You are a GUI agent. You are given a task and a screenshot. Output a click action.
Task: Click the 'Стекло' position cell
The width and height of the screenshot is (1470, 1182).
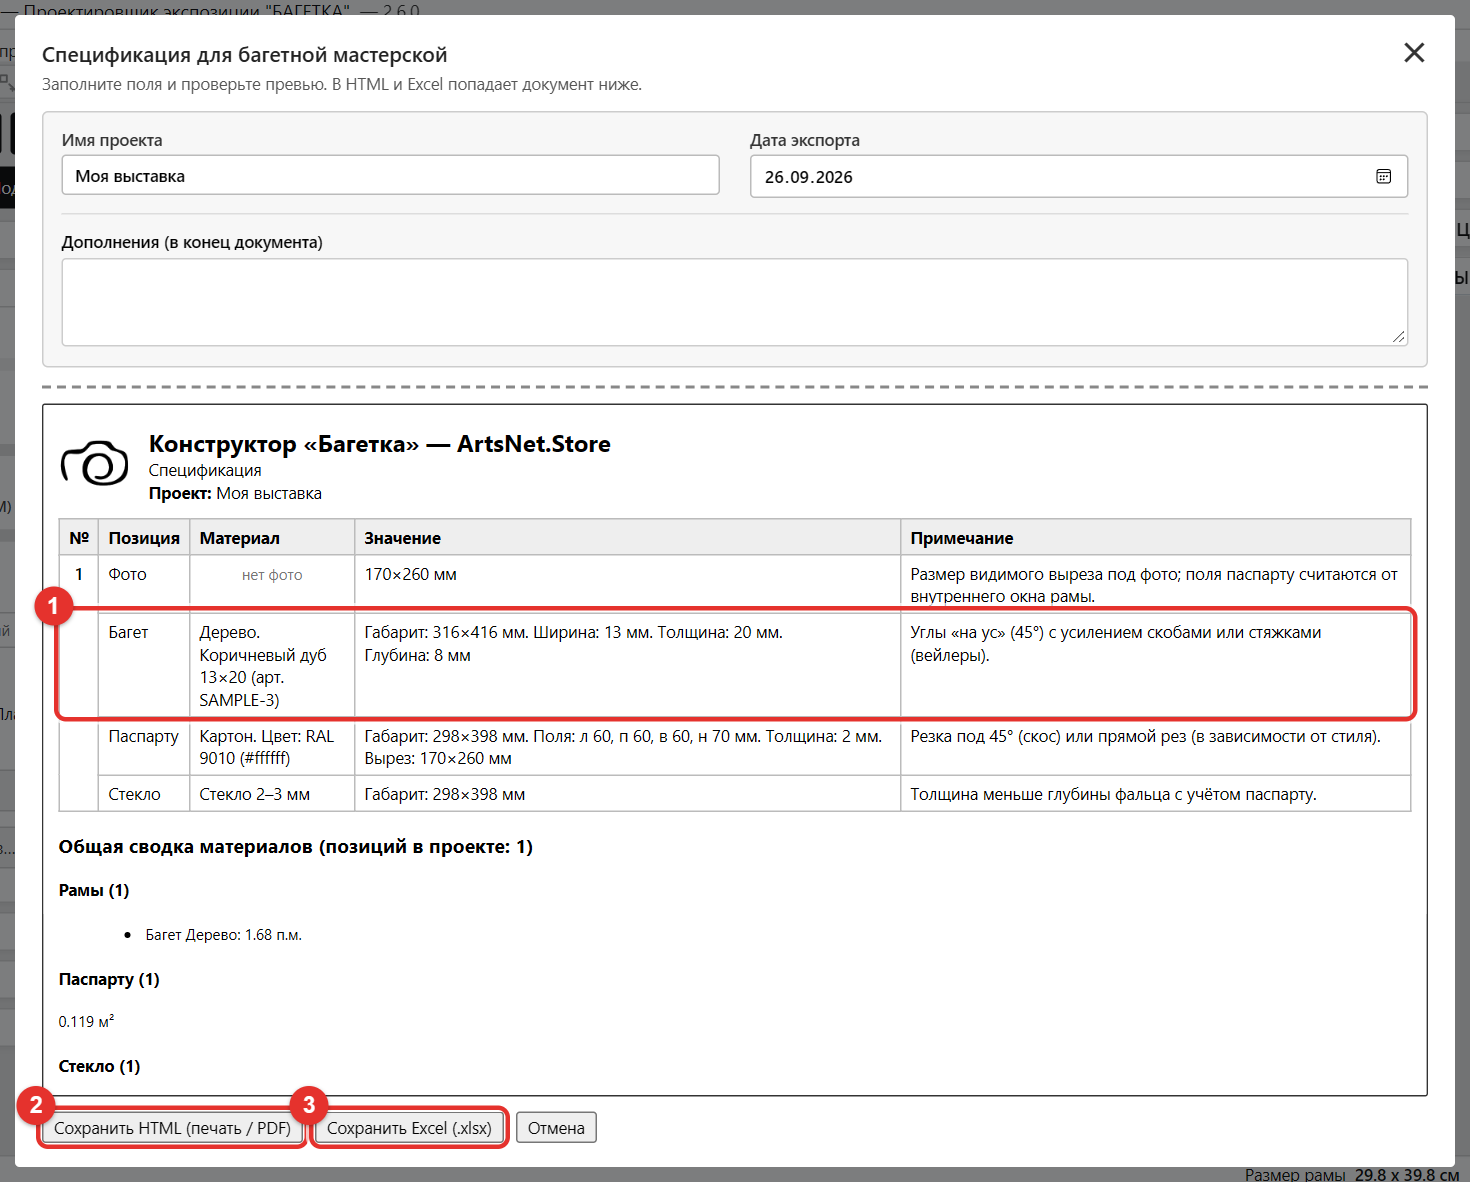click(x=144, y=794)
